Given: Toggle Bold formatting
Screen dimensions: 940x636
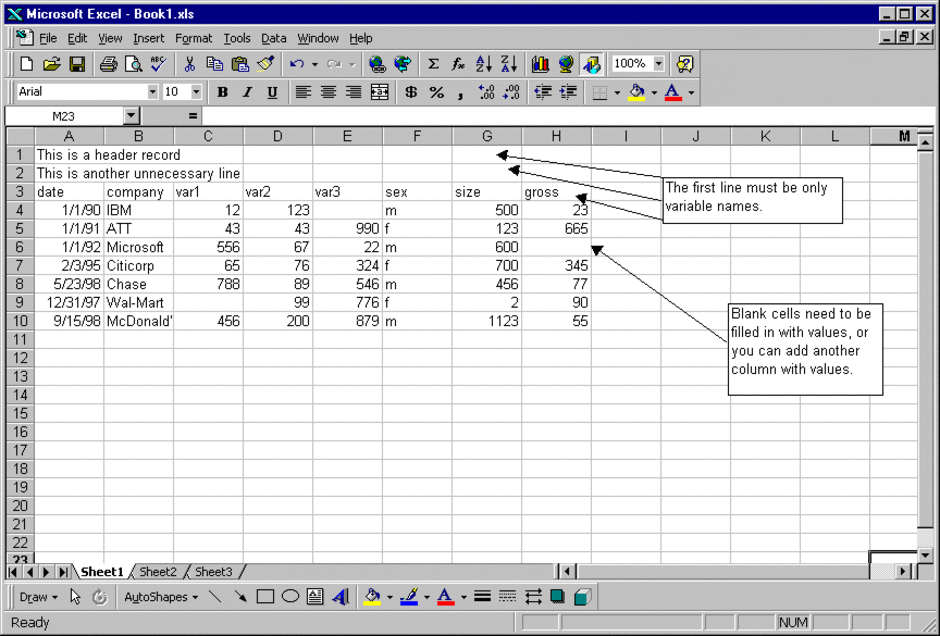Looking at the screenshot, I should pos(222,92).
